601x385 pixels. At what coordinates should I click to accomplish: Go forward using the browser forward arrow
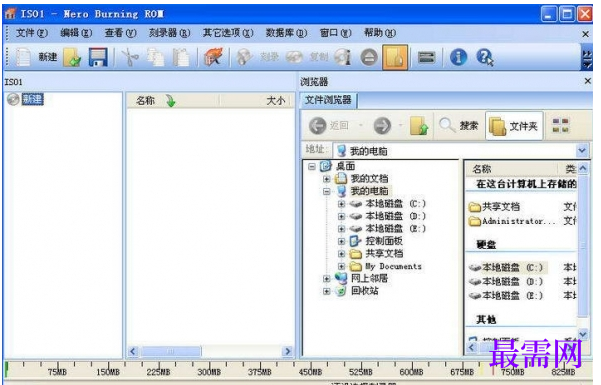(382, 125)
